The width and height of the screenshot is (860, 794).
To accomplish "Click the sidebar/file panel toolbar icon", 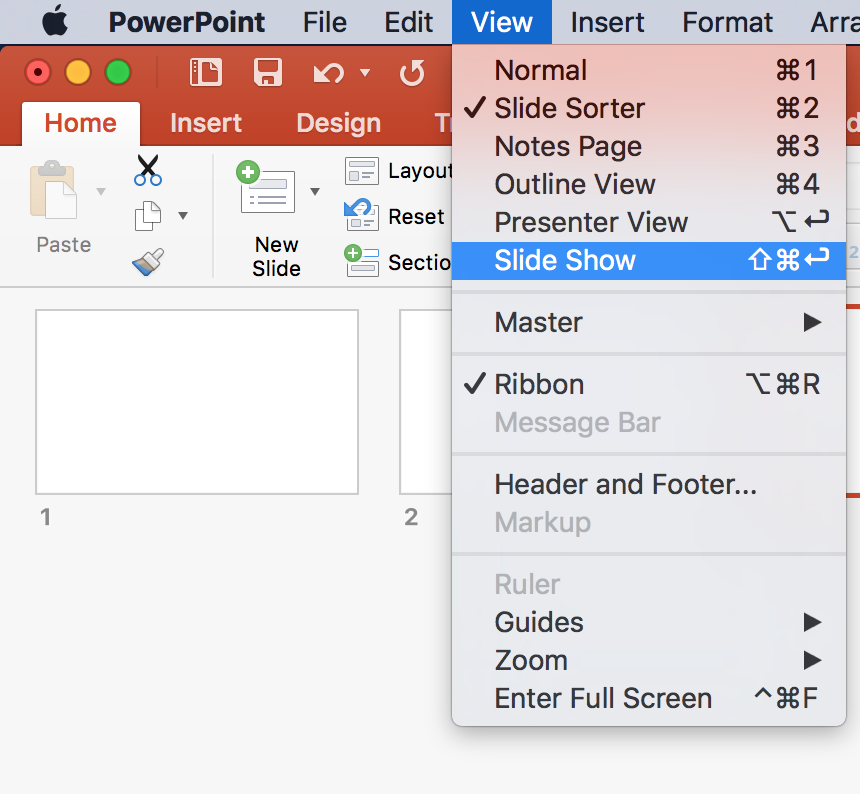I will [x=206, y=72].
